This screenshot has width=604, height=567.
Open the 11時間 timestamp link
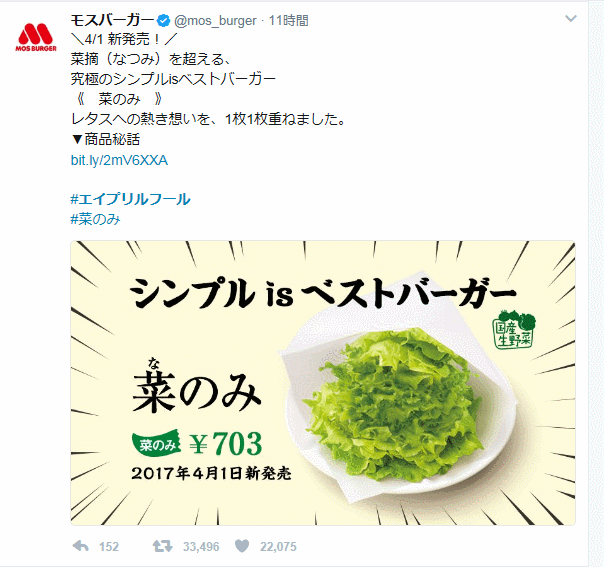(x=288, y=20)
